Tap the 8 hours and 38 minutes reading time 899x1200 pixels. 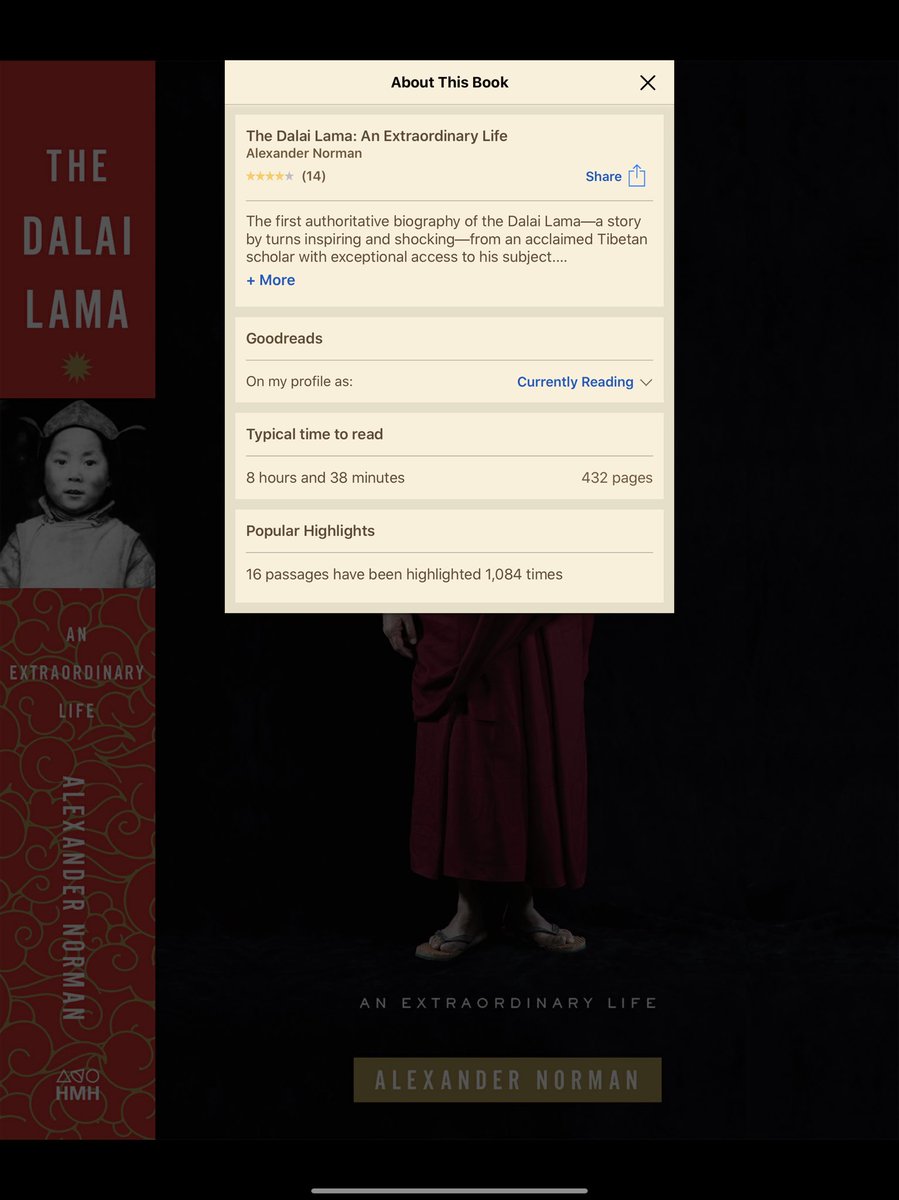click(x=325, y=478)
